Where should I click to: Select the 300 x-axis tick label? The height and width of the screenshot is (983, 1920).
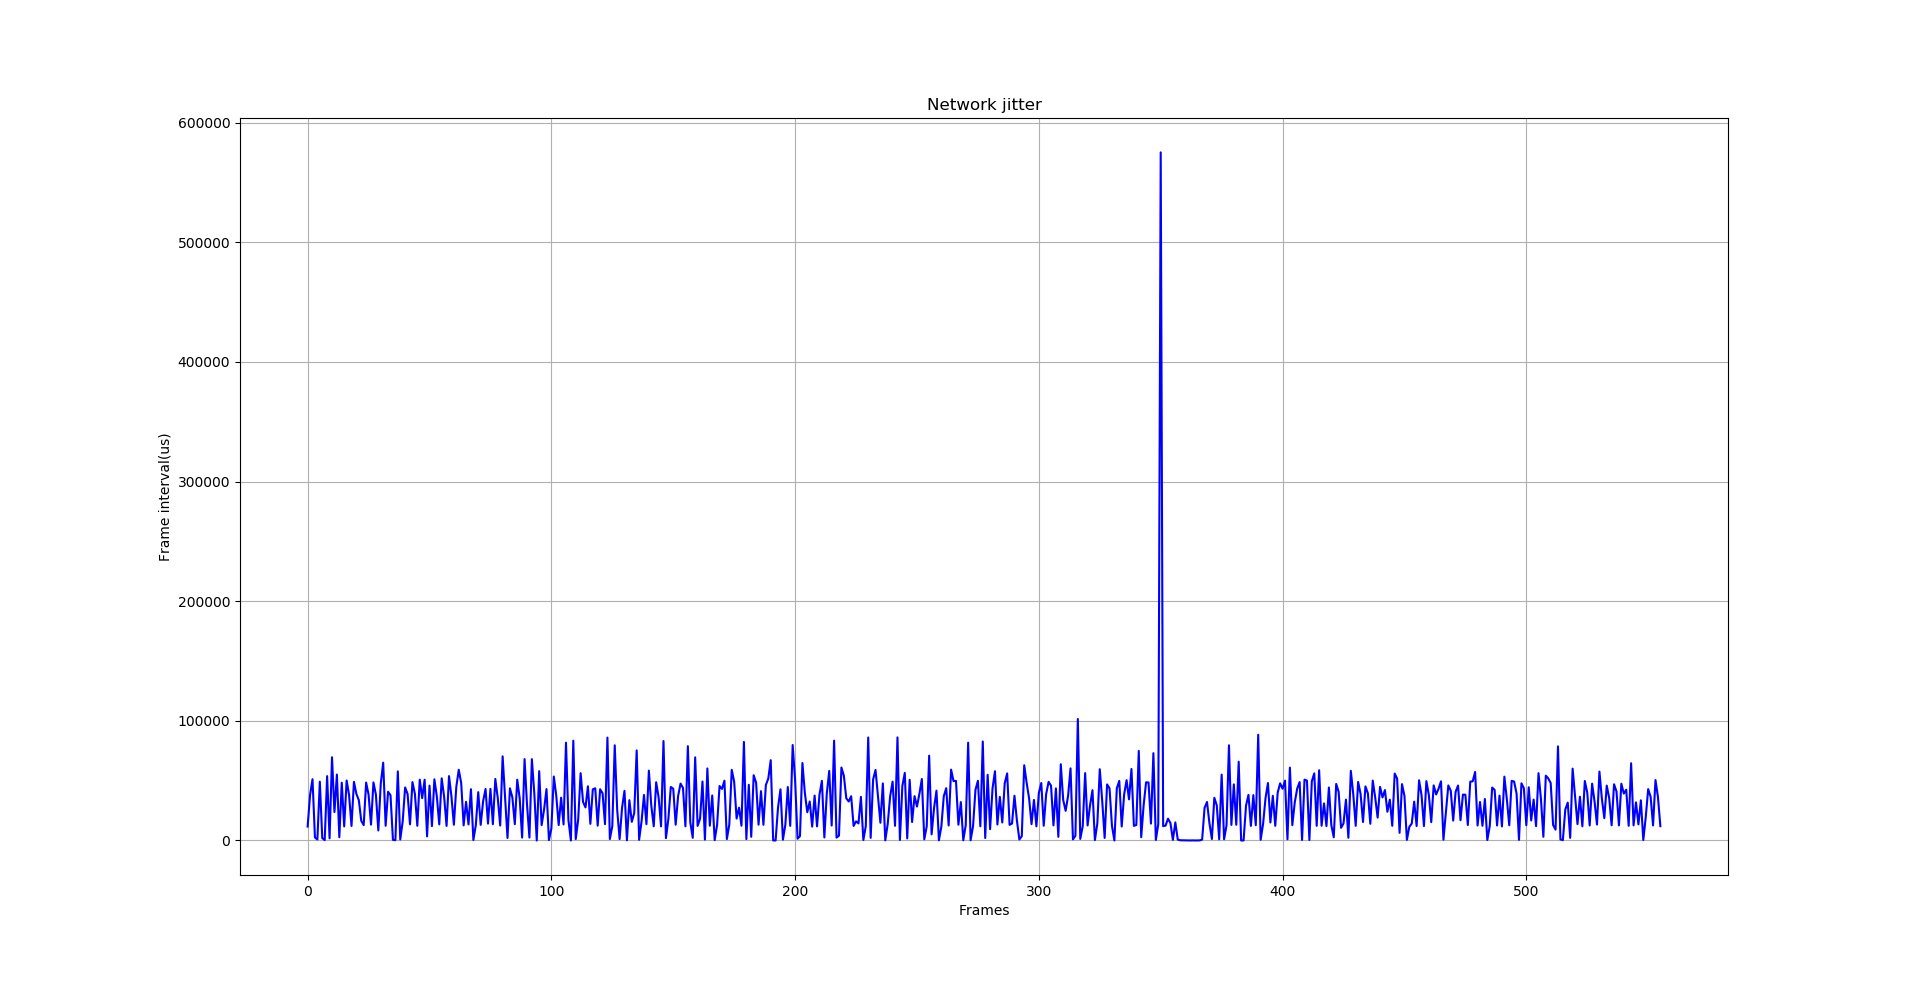(1039, 891)
